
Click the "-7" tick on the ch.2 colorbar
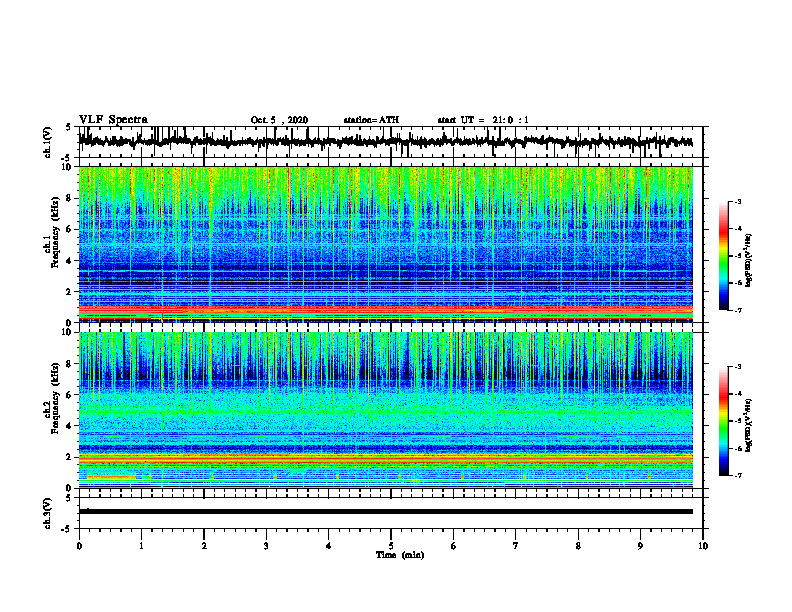tap(738, 475)
